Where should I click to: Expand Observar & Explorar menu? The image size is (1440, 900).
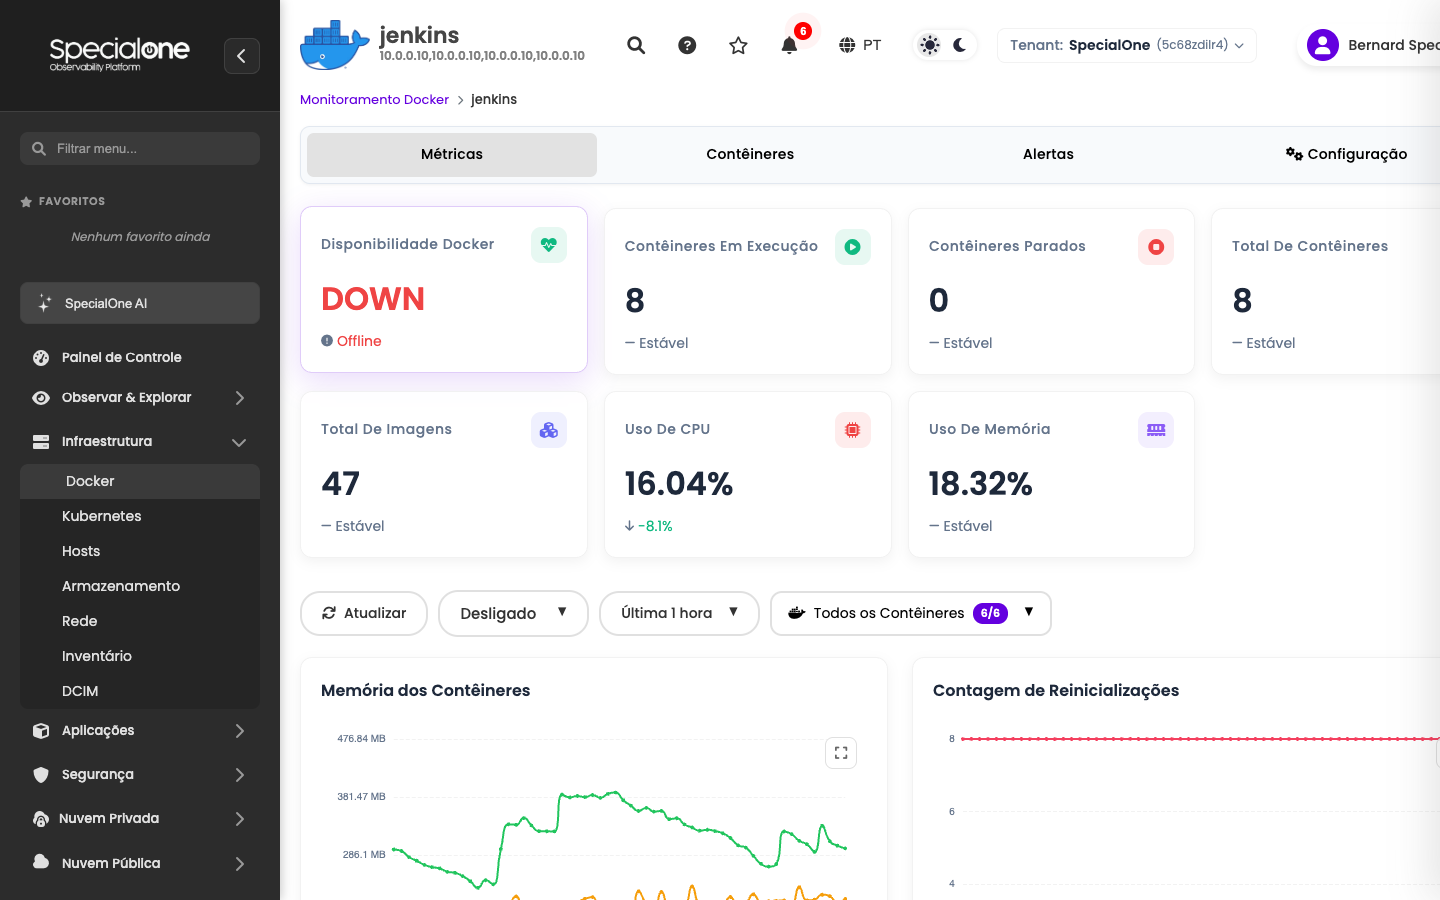tap(140, 398)
